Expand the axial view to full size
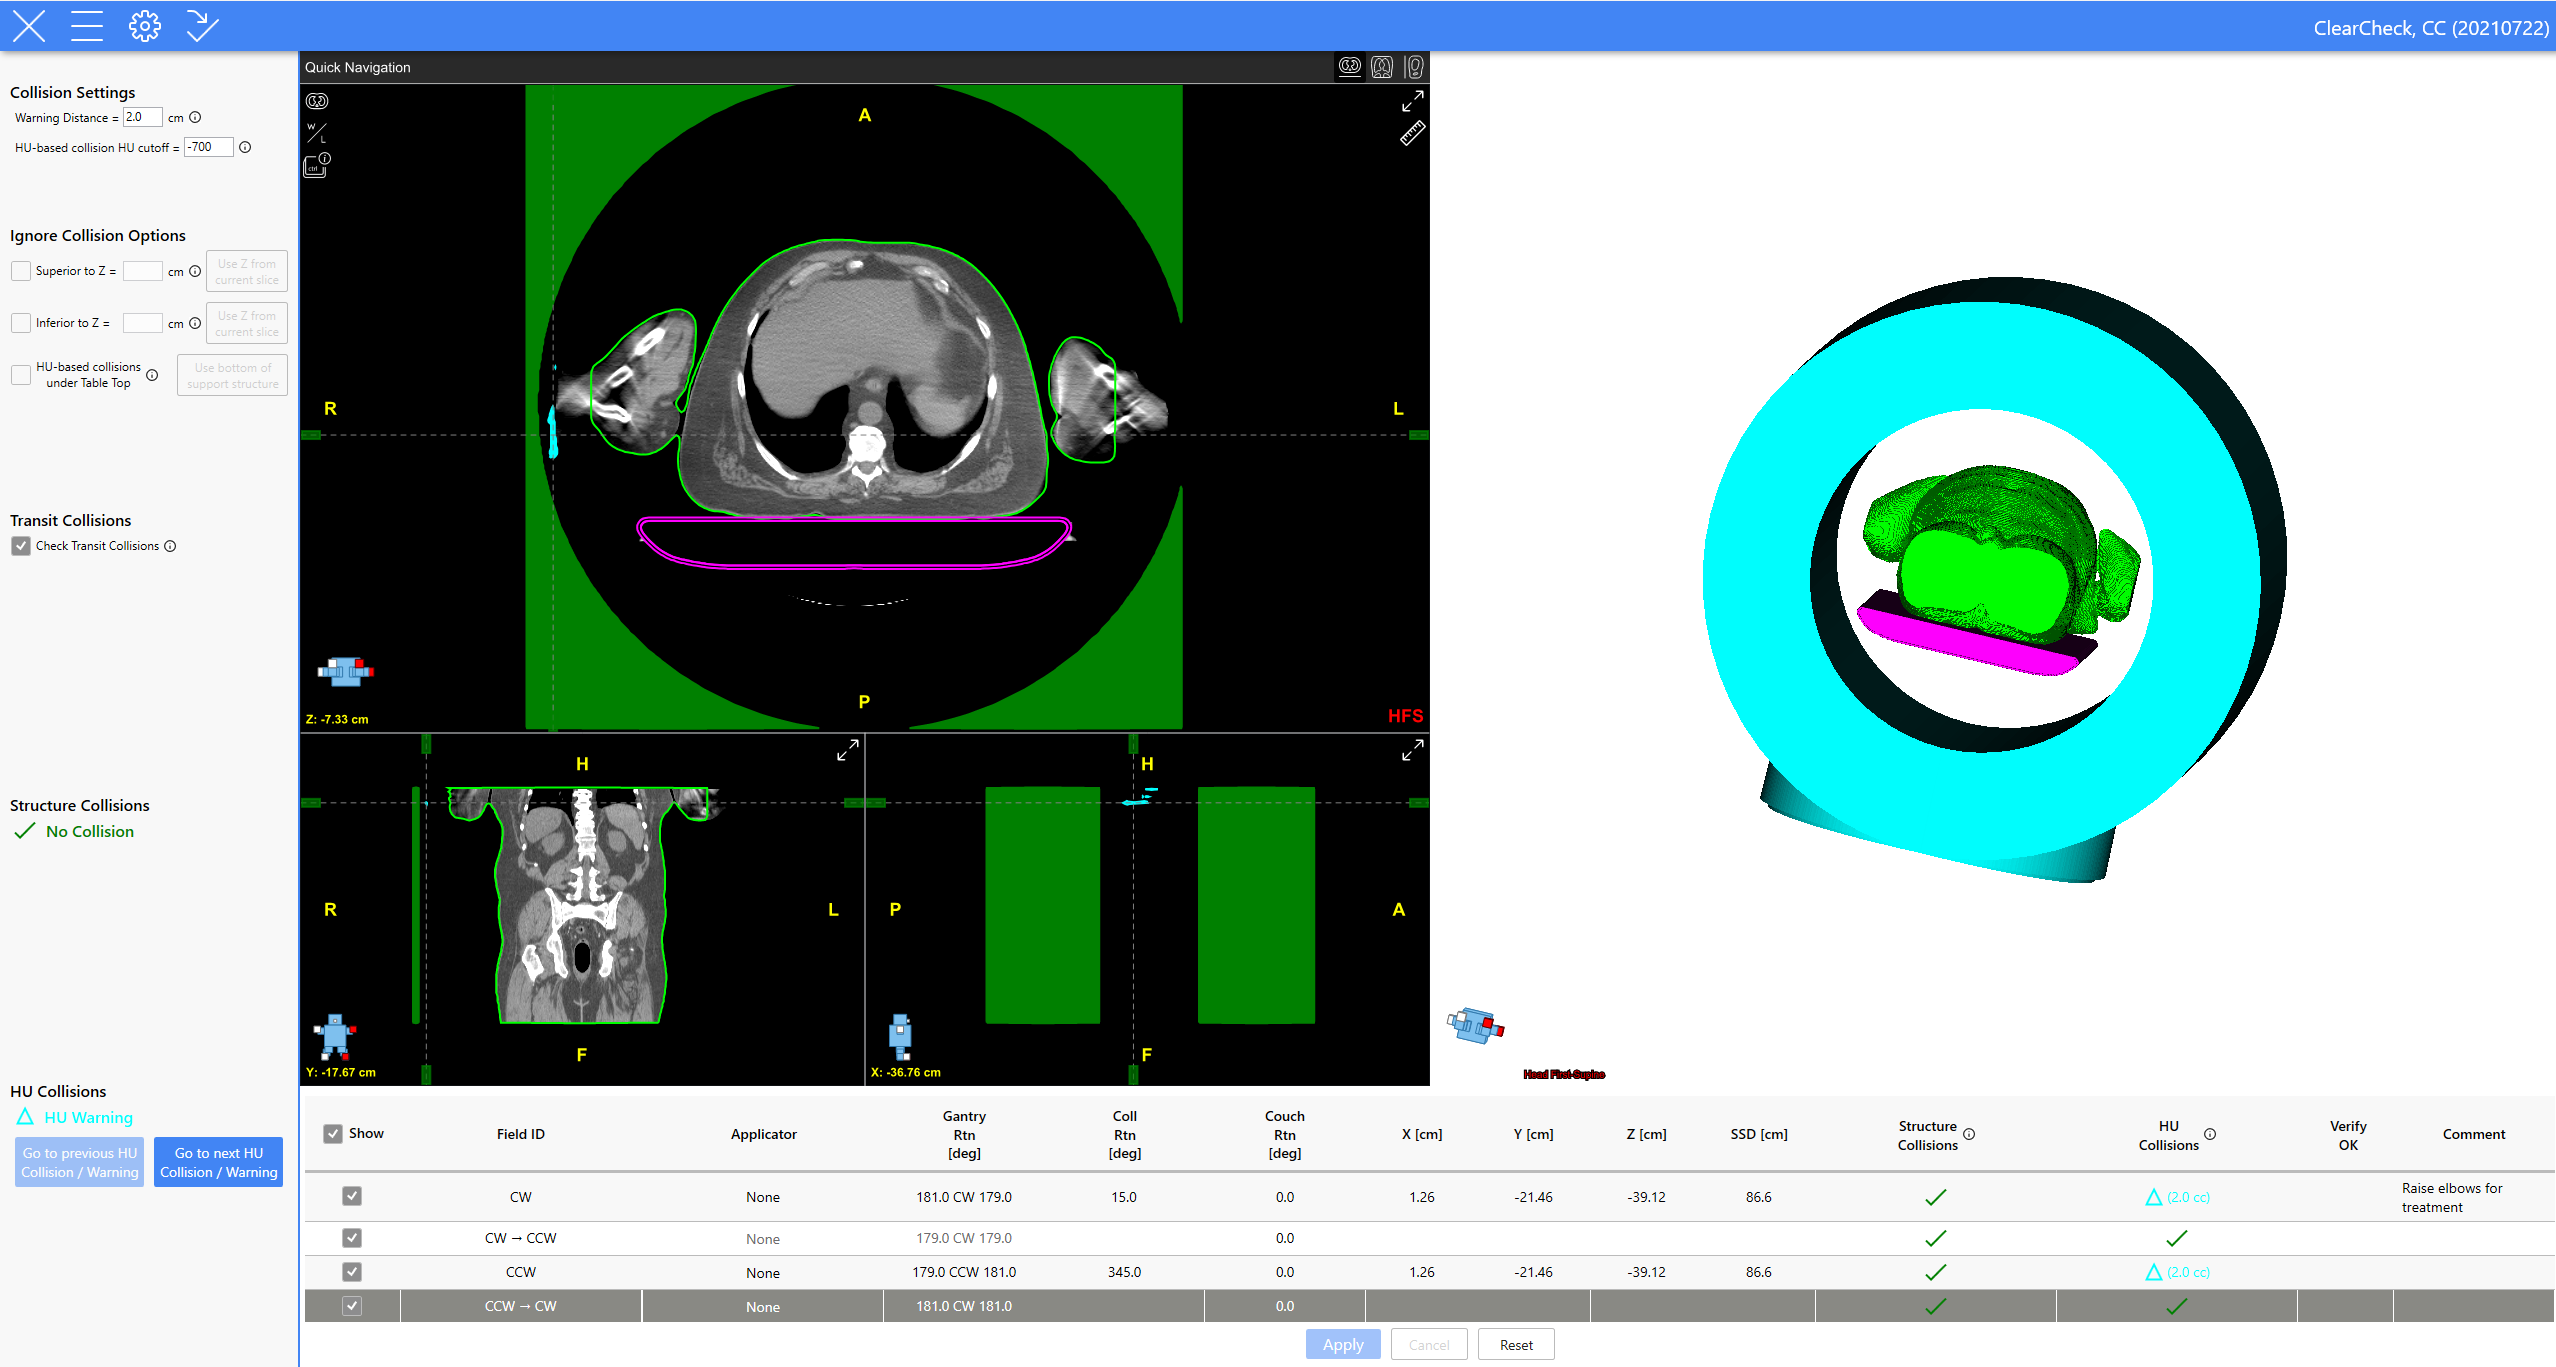 1412,102
